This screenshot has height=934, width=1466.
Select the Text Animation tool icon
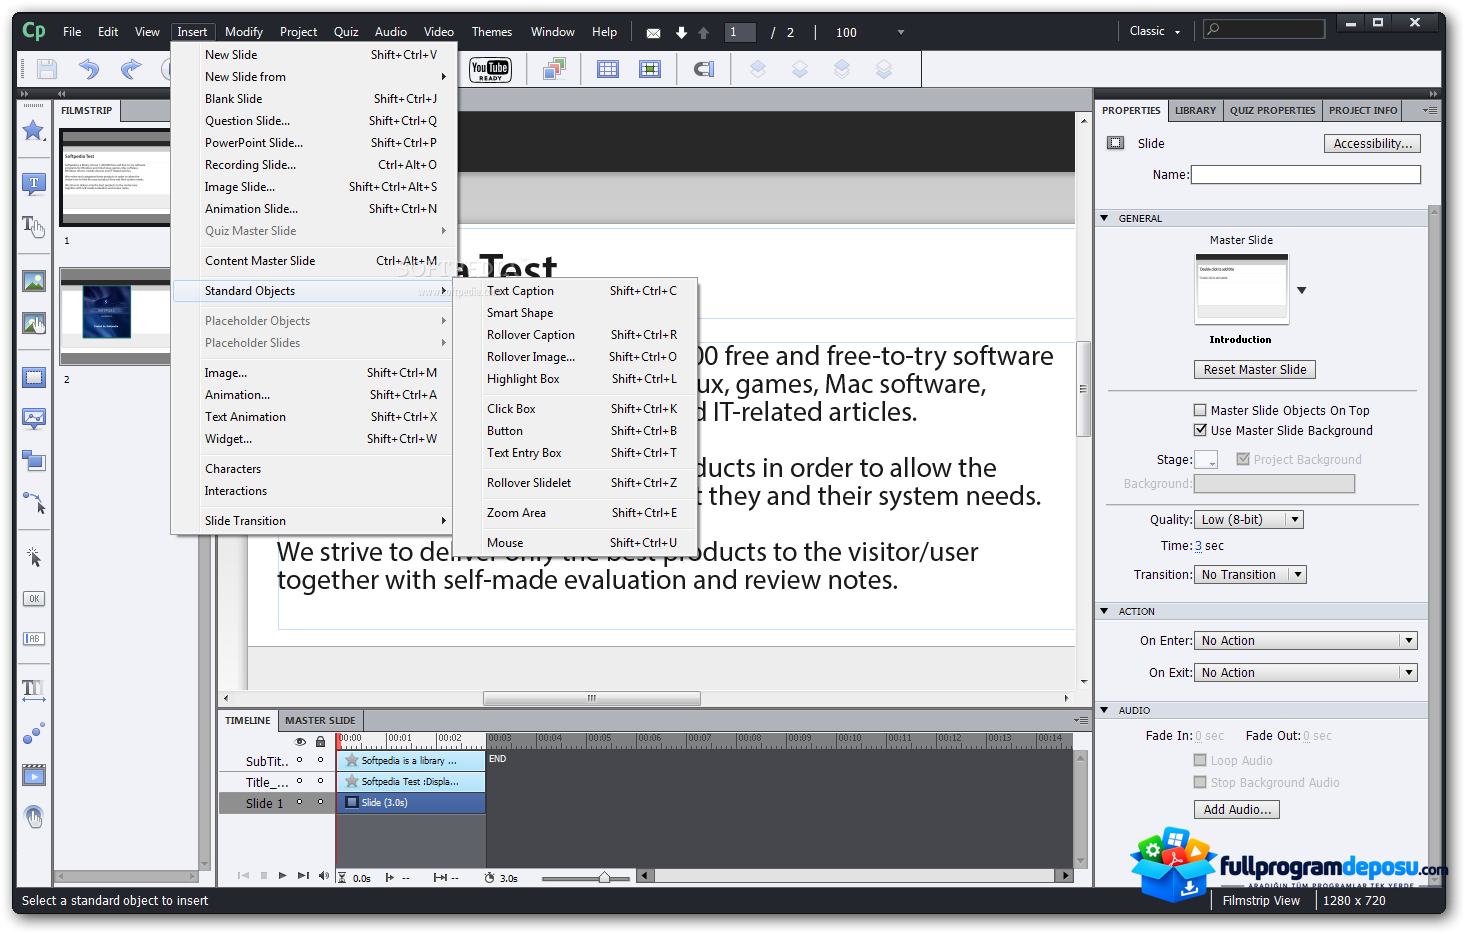point(34,689)
